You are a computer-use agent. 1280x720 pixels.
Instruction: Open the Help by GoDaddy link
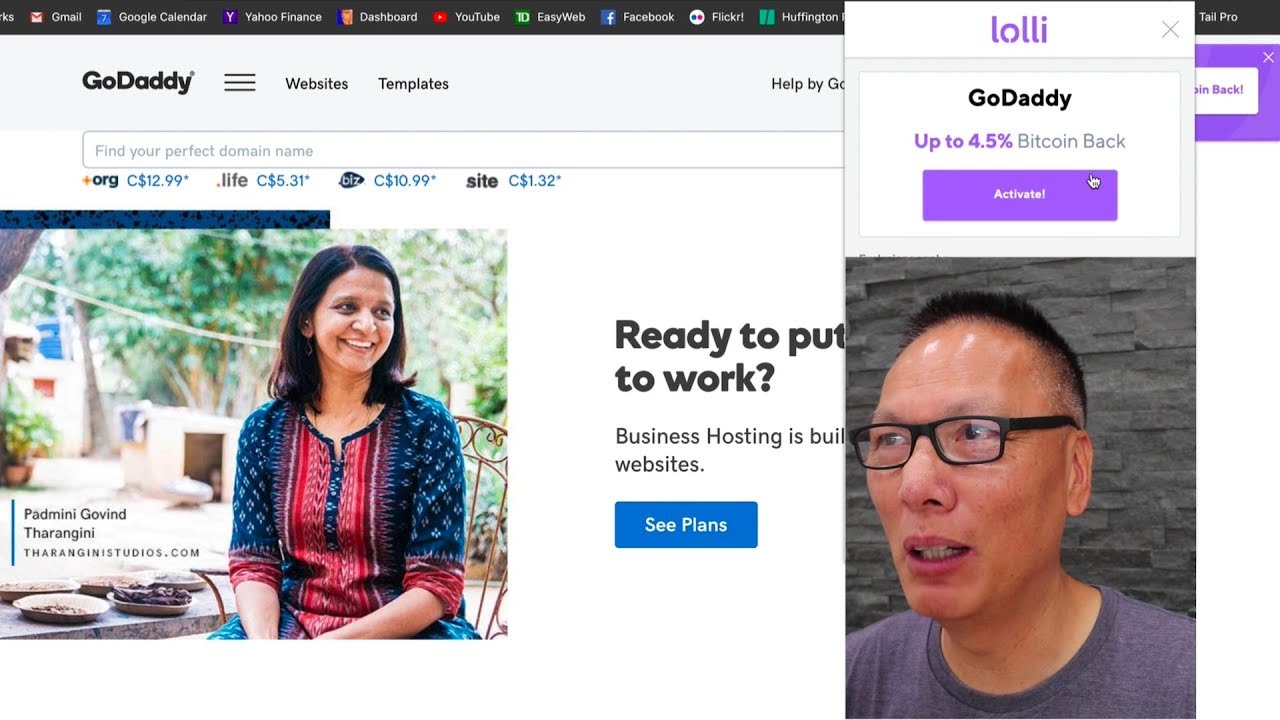(x=808, y=84)
